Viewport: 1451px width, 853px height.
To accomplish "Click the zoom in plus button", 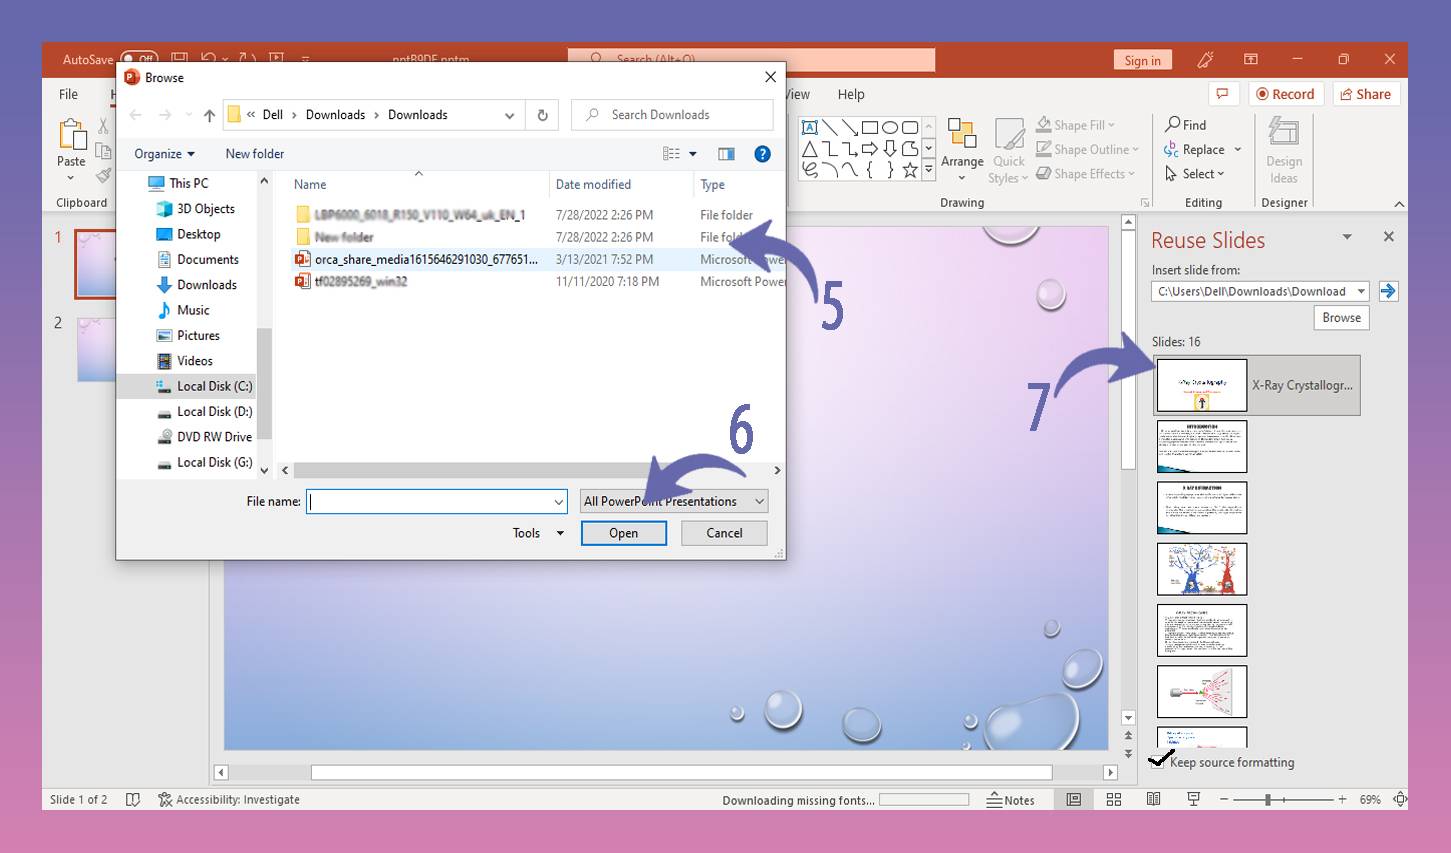I will [x=1342, y=800].
